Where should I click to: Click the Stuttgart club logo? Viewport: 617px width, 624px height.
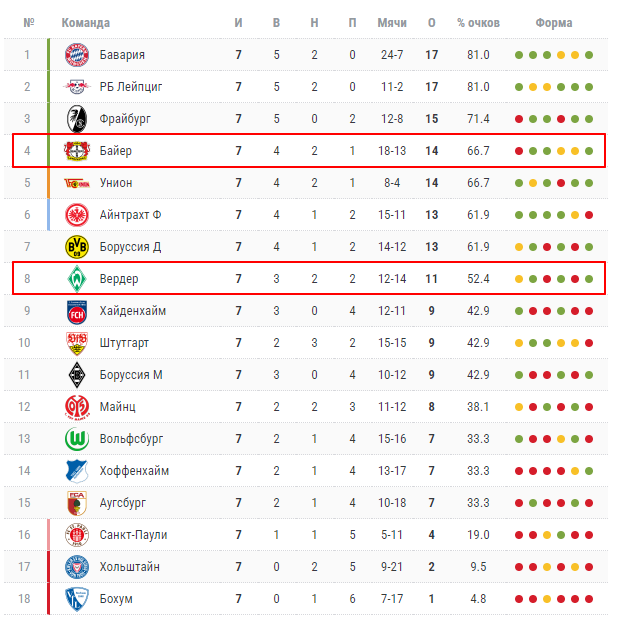(x=77, y=343)
